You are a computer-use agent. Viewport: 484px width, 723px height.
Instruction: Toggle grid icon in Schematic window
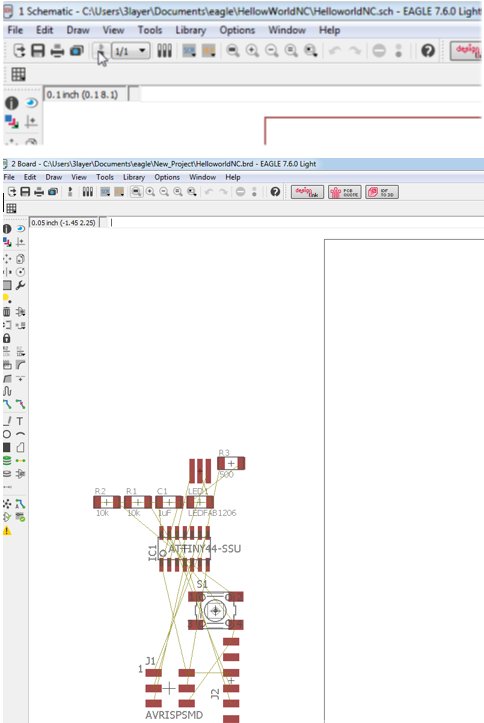tap(18, 74)
